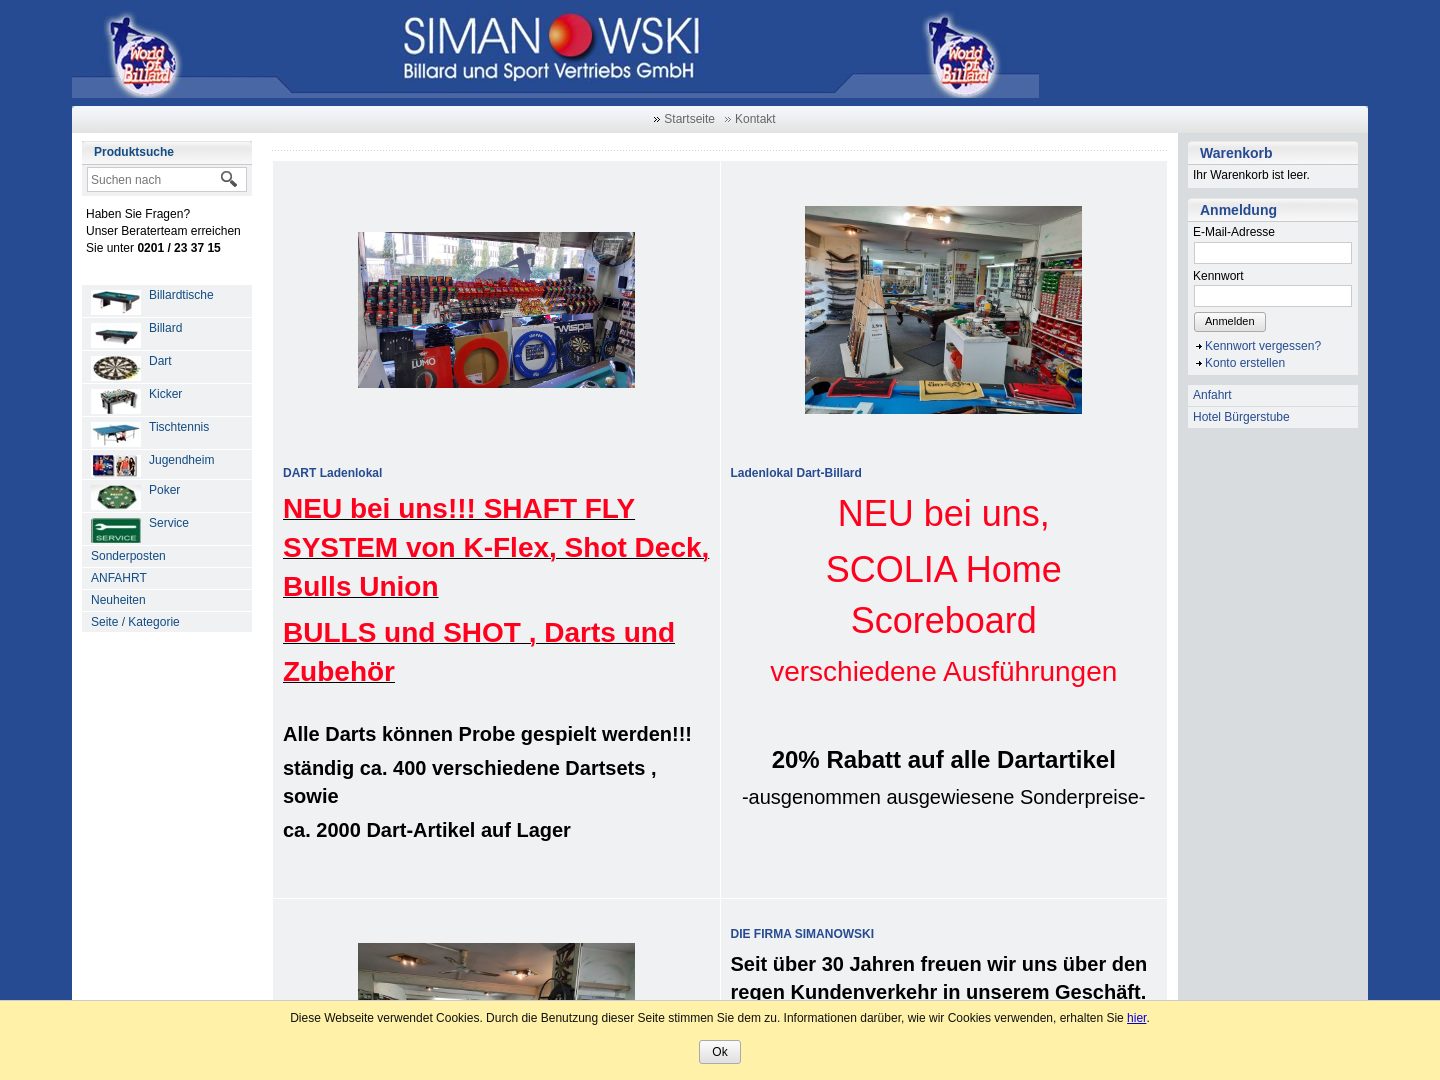
Task: Open the Billardtische category thumbnail icon
Action: click(x=116, y=301)
